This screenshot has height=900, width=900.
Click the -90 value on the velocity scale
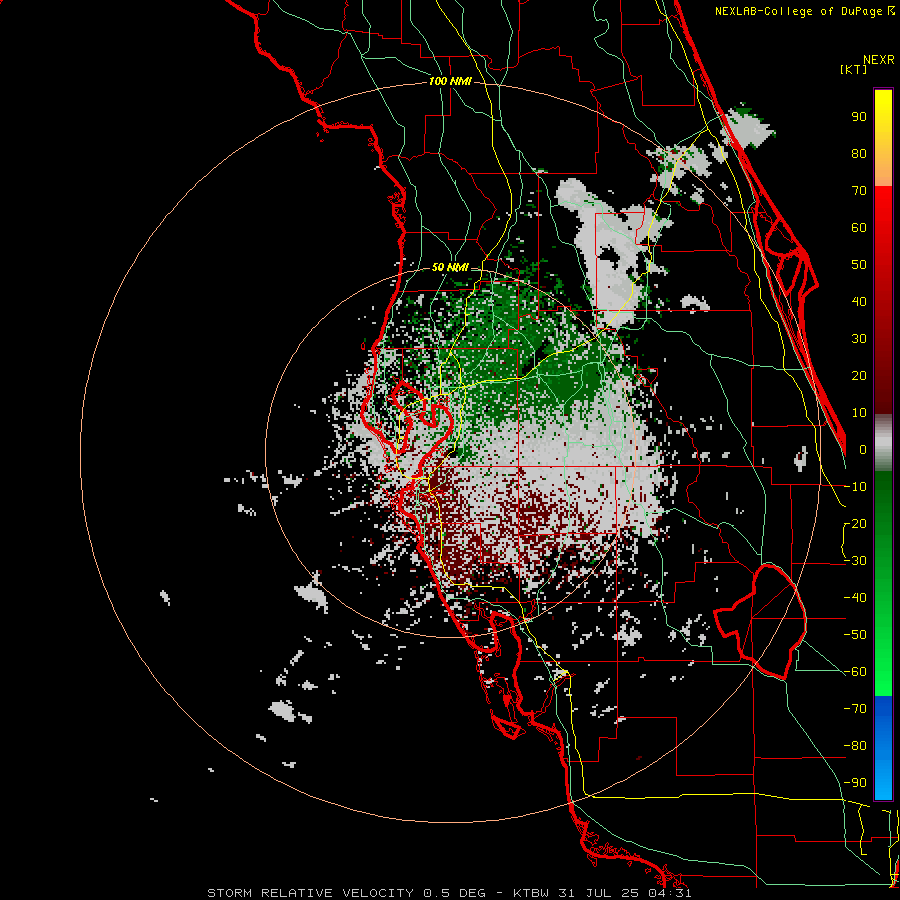click(855, 783)
